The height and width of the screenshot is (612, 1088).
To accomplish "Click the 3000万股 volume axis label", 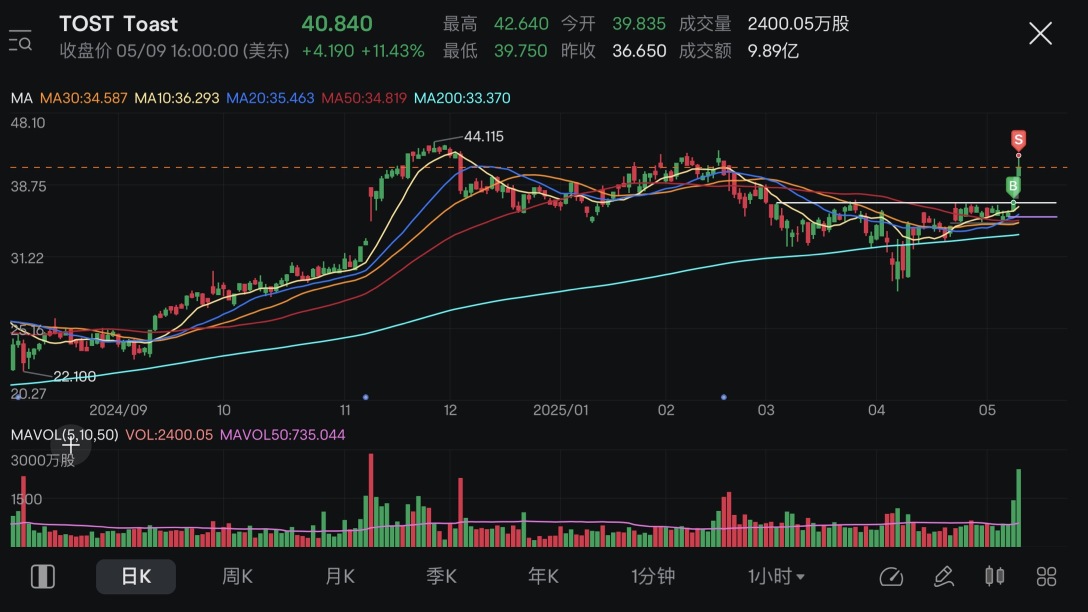I will [42, 460].
